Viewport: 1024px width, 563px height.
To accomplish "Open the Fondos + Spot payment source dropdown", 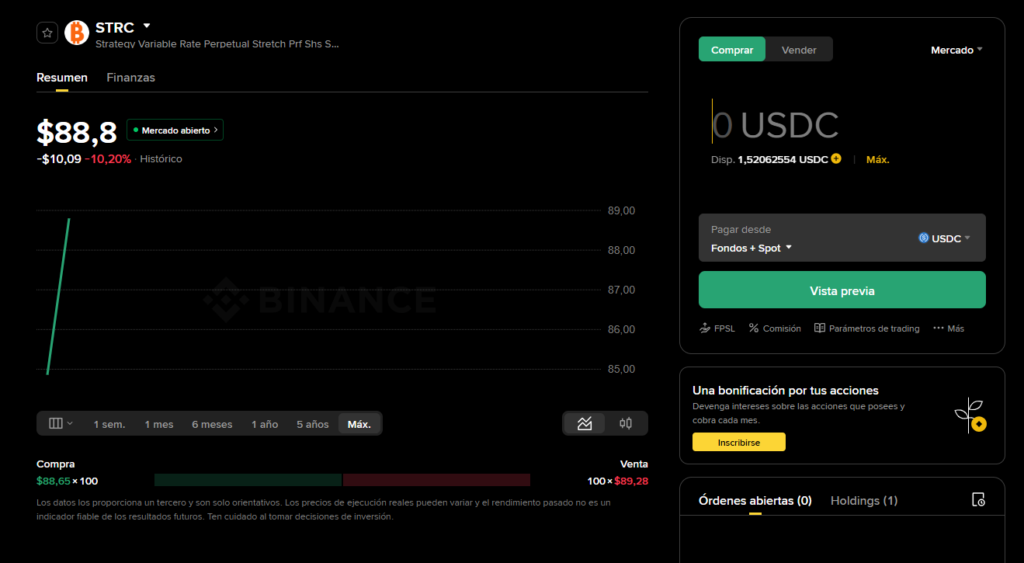I will (751, 248).
